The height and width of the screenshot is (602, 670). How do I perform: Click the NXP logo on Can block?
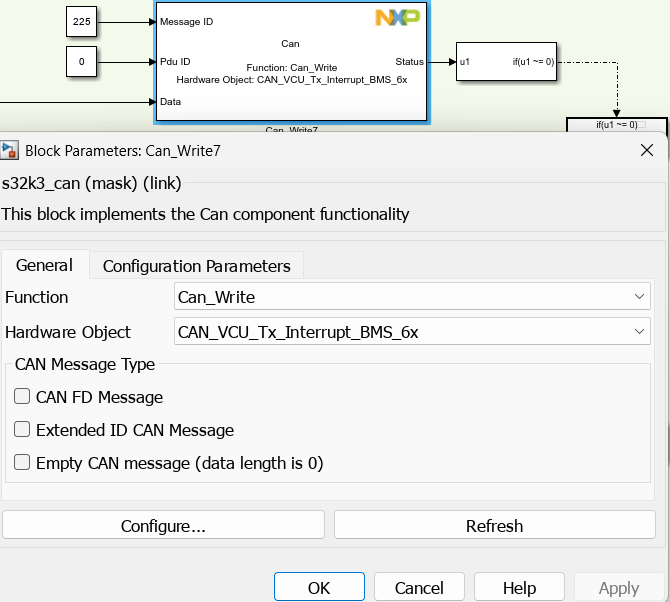click(396, 17)
